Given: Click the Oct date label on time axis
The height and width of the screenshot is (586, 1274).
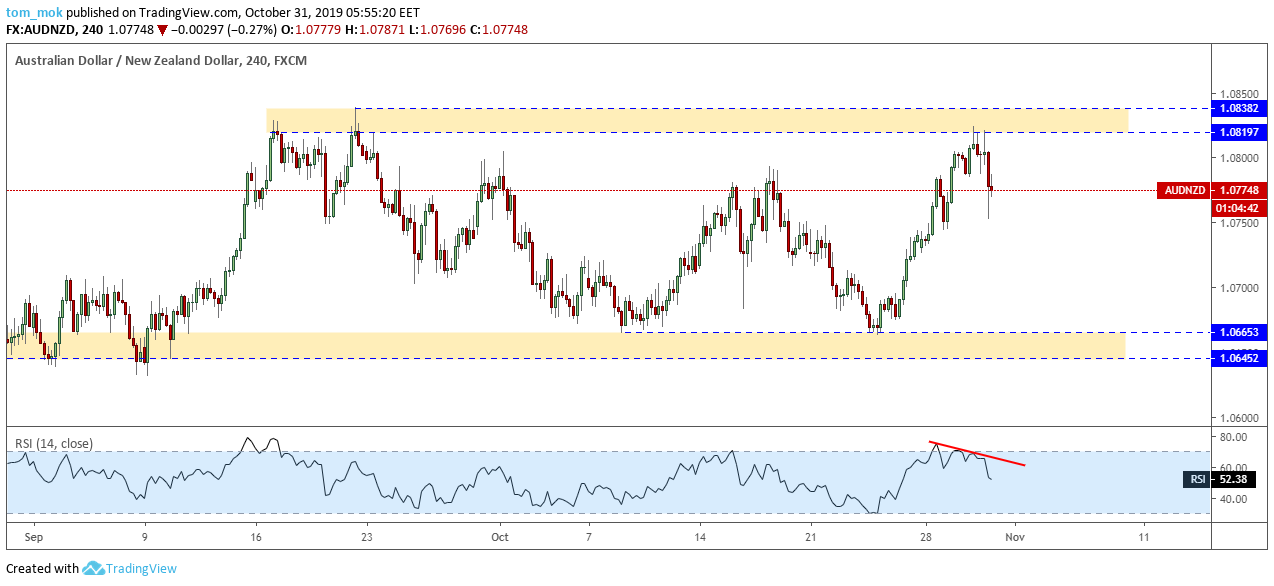Looking at the screenshot, I should [x=502, y=537].
